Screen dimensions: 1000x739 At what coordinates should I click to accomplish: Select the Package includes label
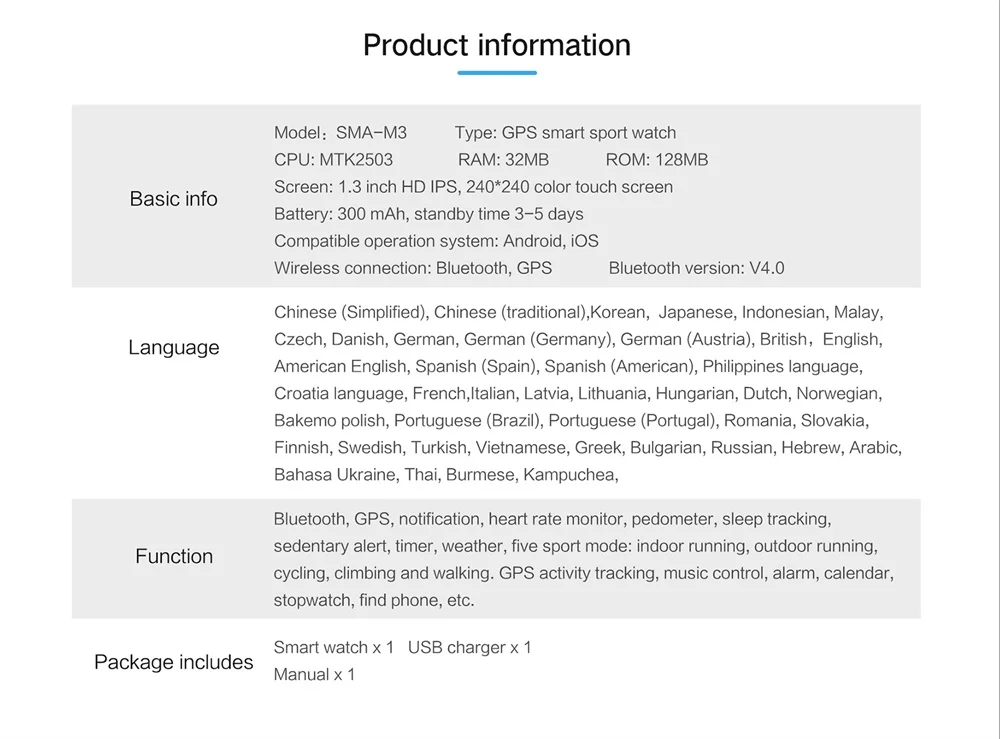click(173, 662)
